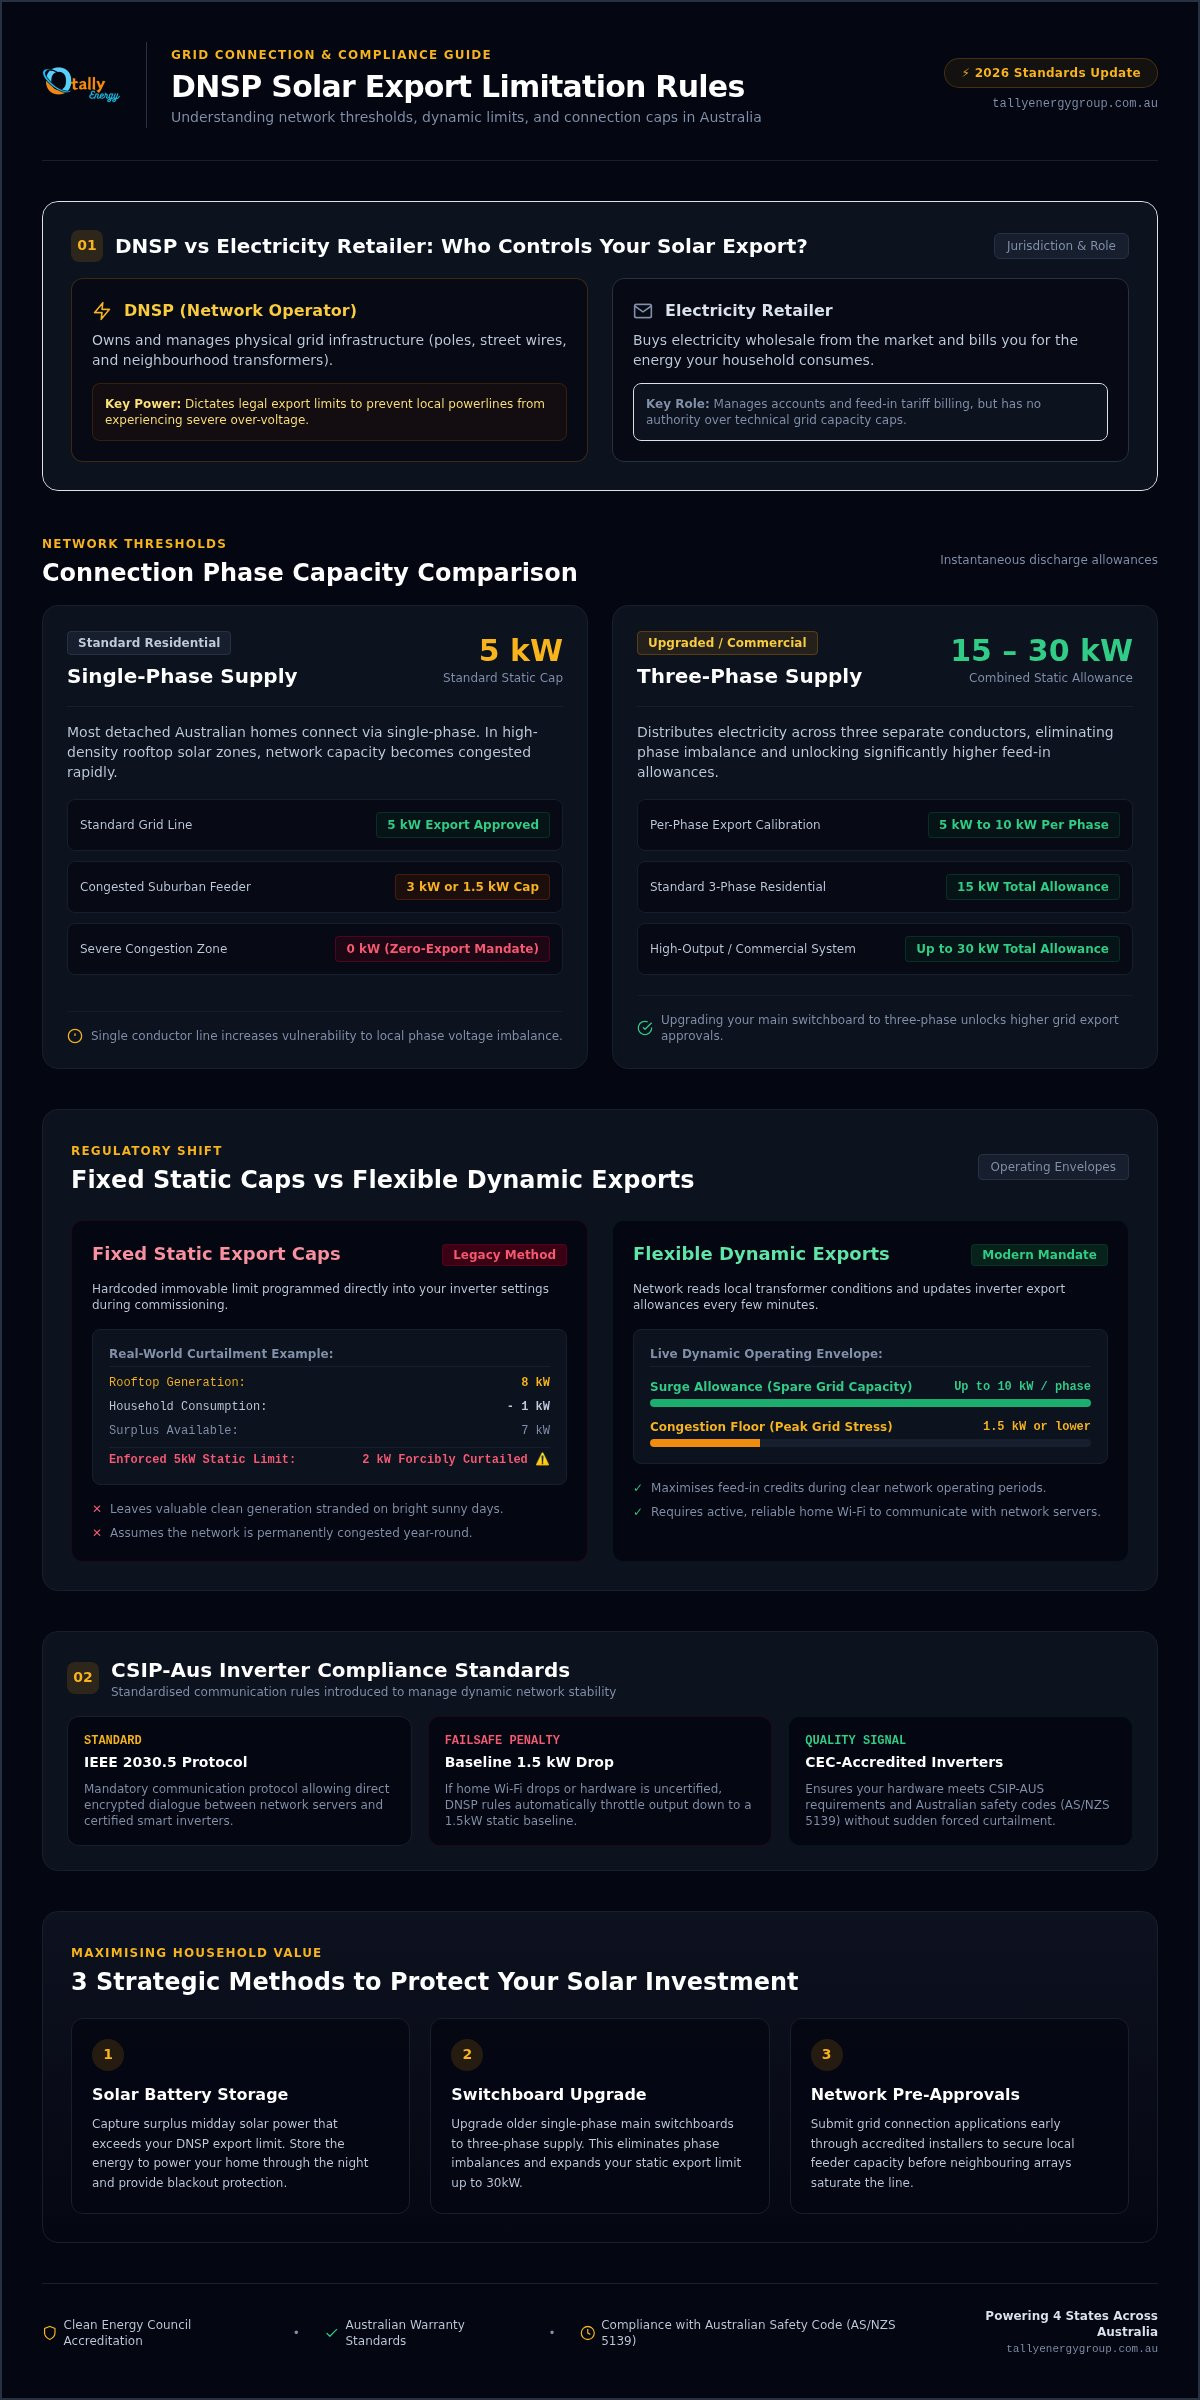Image resolution: width=1200 pixels, height=2400 pixels.
Task: Click the Flexible Dynamic Exports heading
Action: click(x=761, y=1254)
